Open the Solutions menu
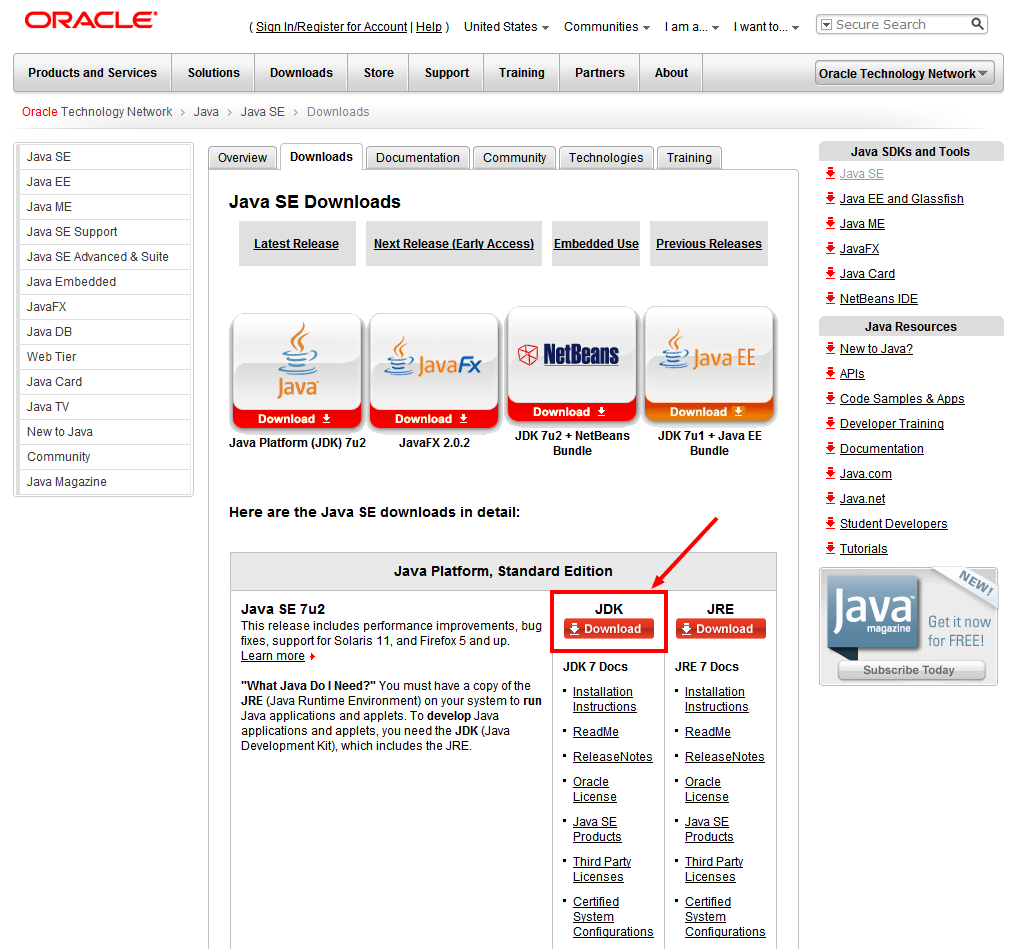1018x949 pixels. tap(214, 73)
